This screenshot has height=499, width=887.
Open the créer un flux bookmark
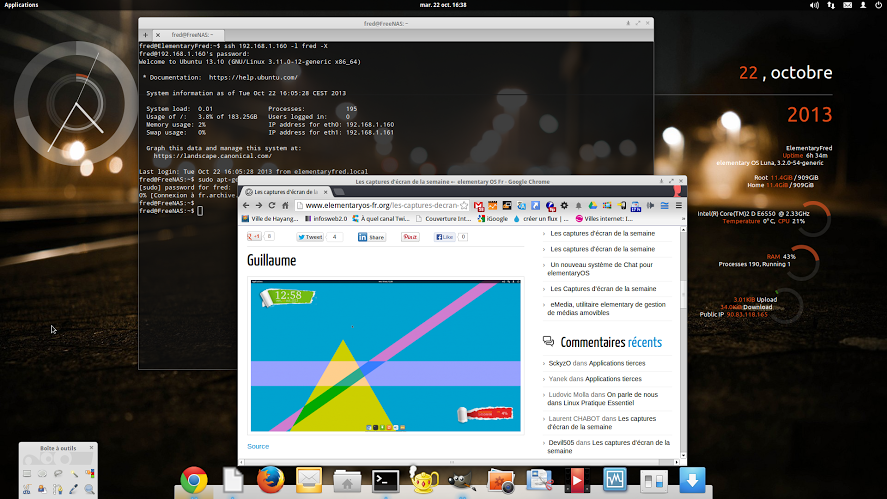541,218
